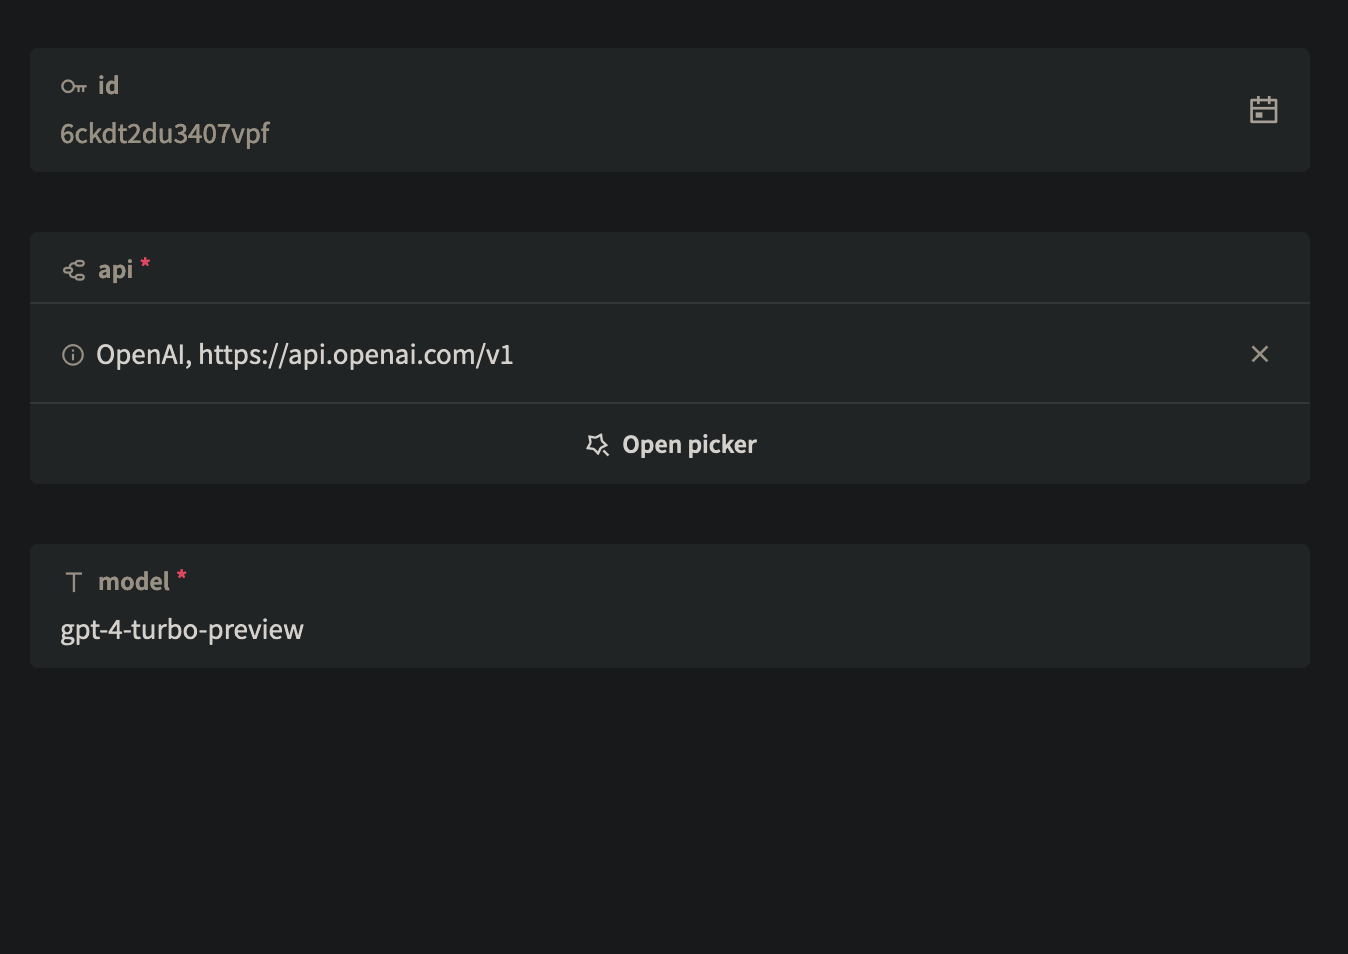Select the id value 6ckdt2du3407vpf
The image size is (1348, 954).
click(165, 134)
